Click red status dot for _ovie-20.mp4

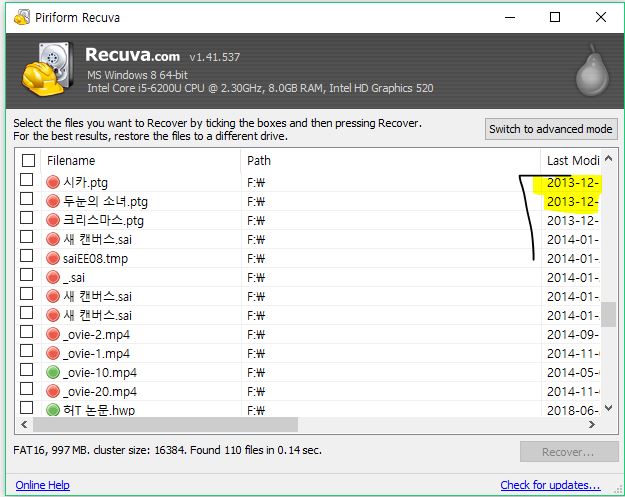pos(53,391)
